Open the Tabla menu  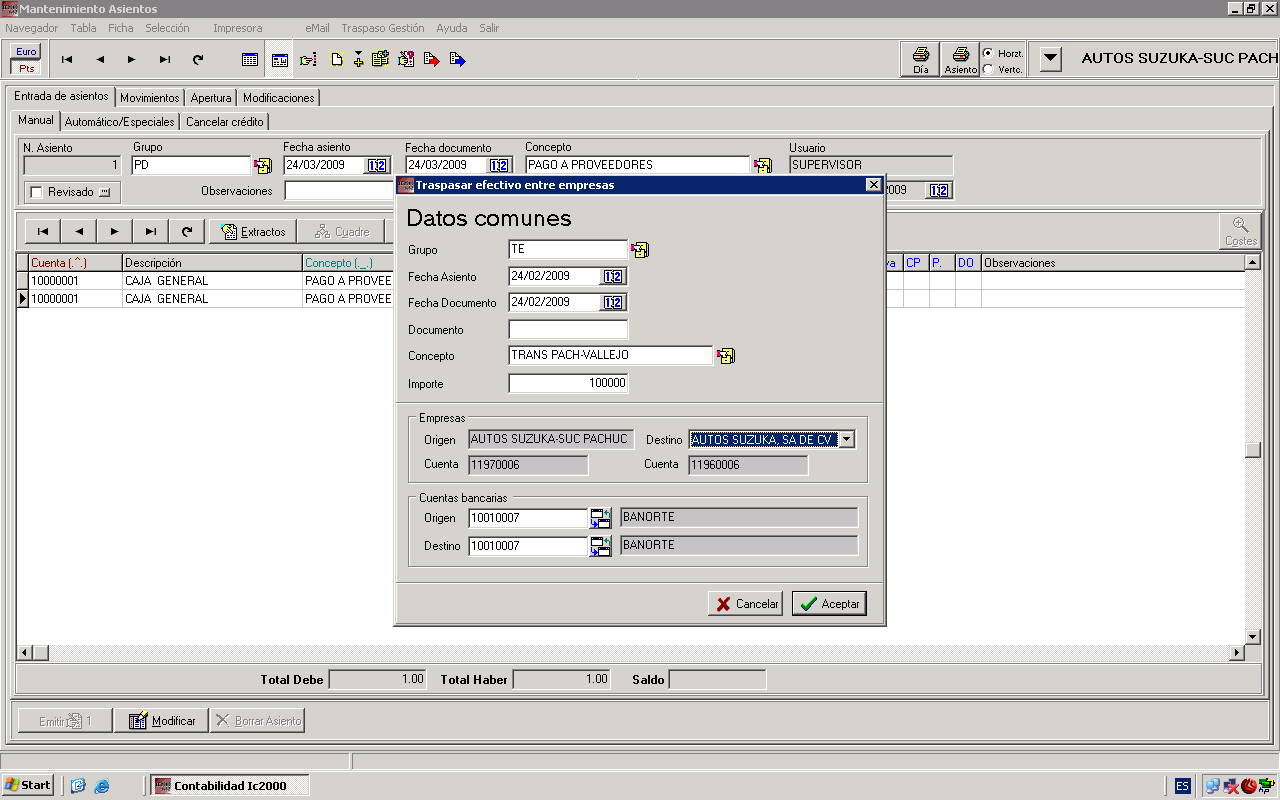[x=83, y=28]
